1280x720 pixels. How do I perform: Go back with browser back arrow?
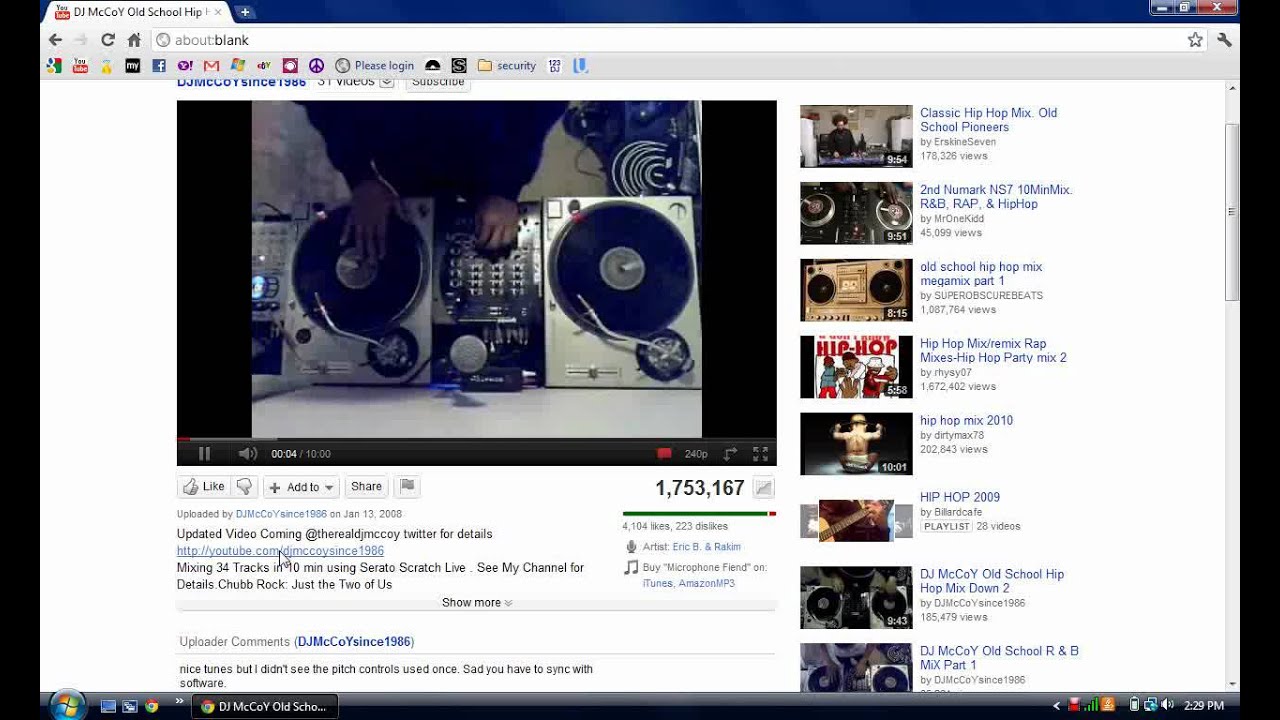coord(55,40)
